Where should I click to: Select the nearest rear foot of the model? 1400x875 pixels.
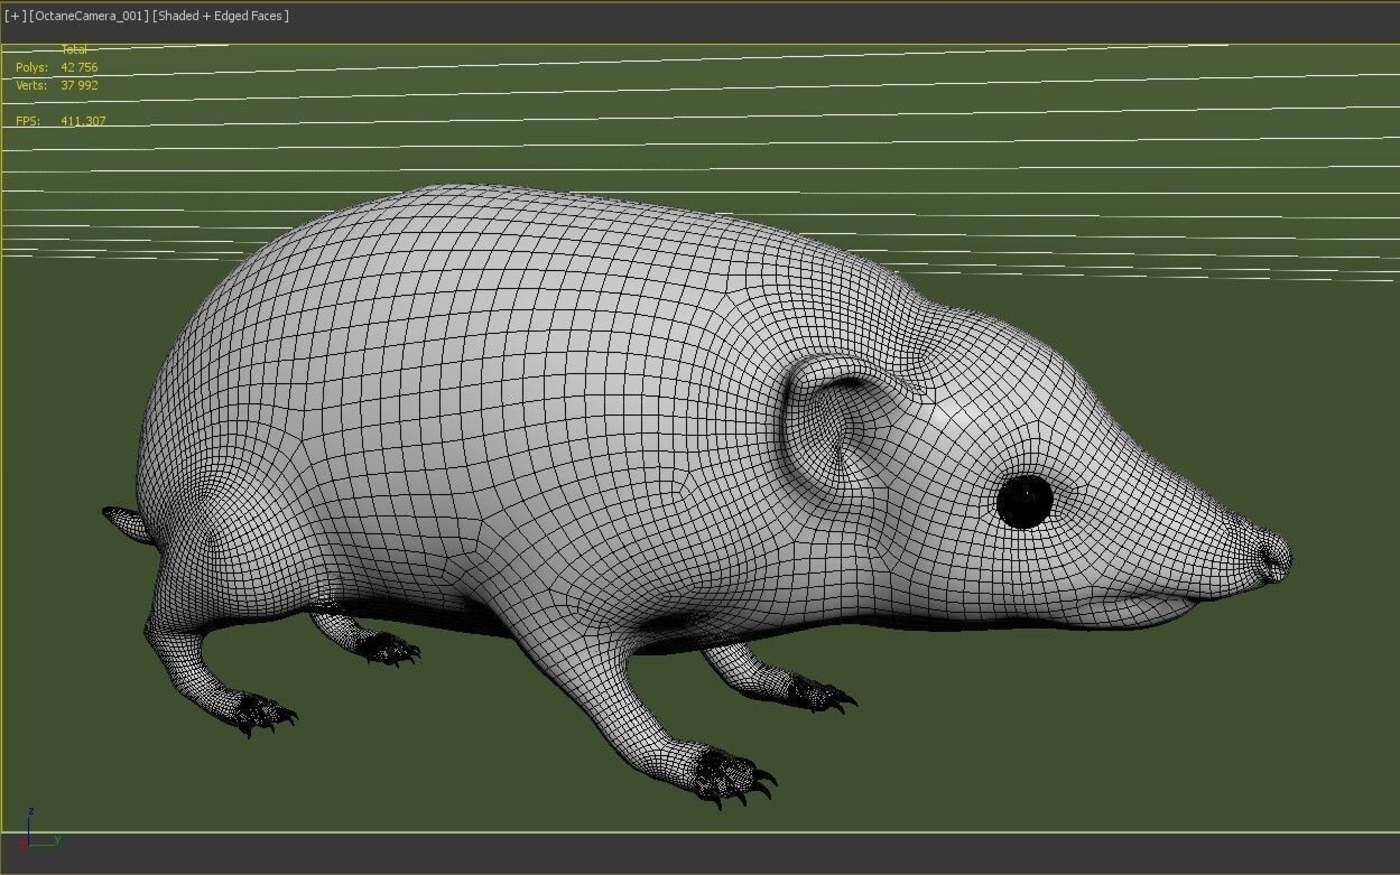point(260,713)
